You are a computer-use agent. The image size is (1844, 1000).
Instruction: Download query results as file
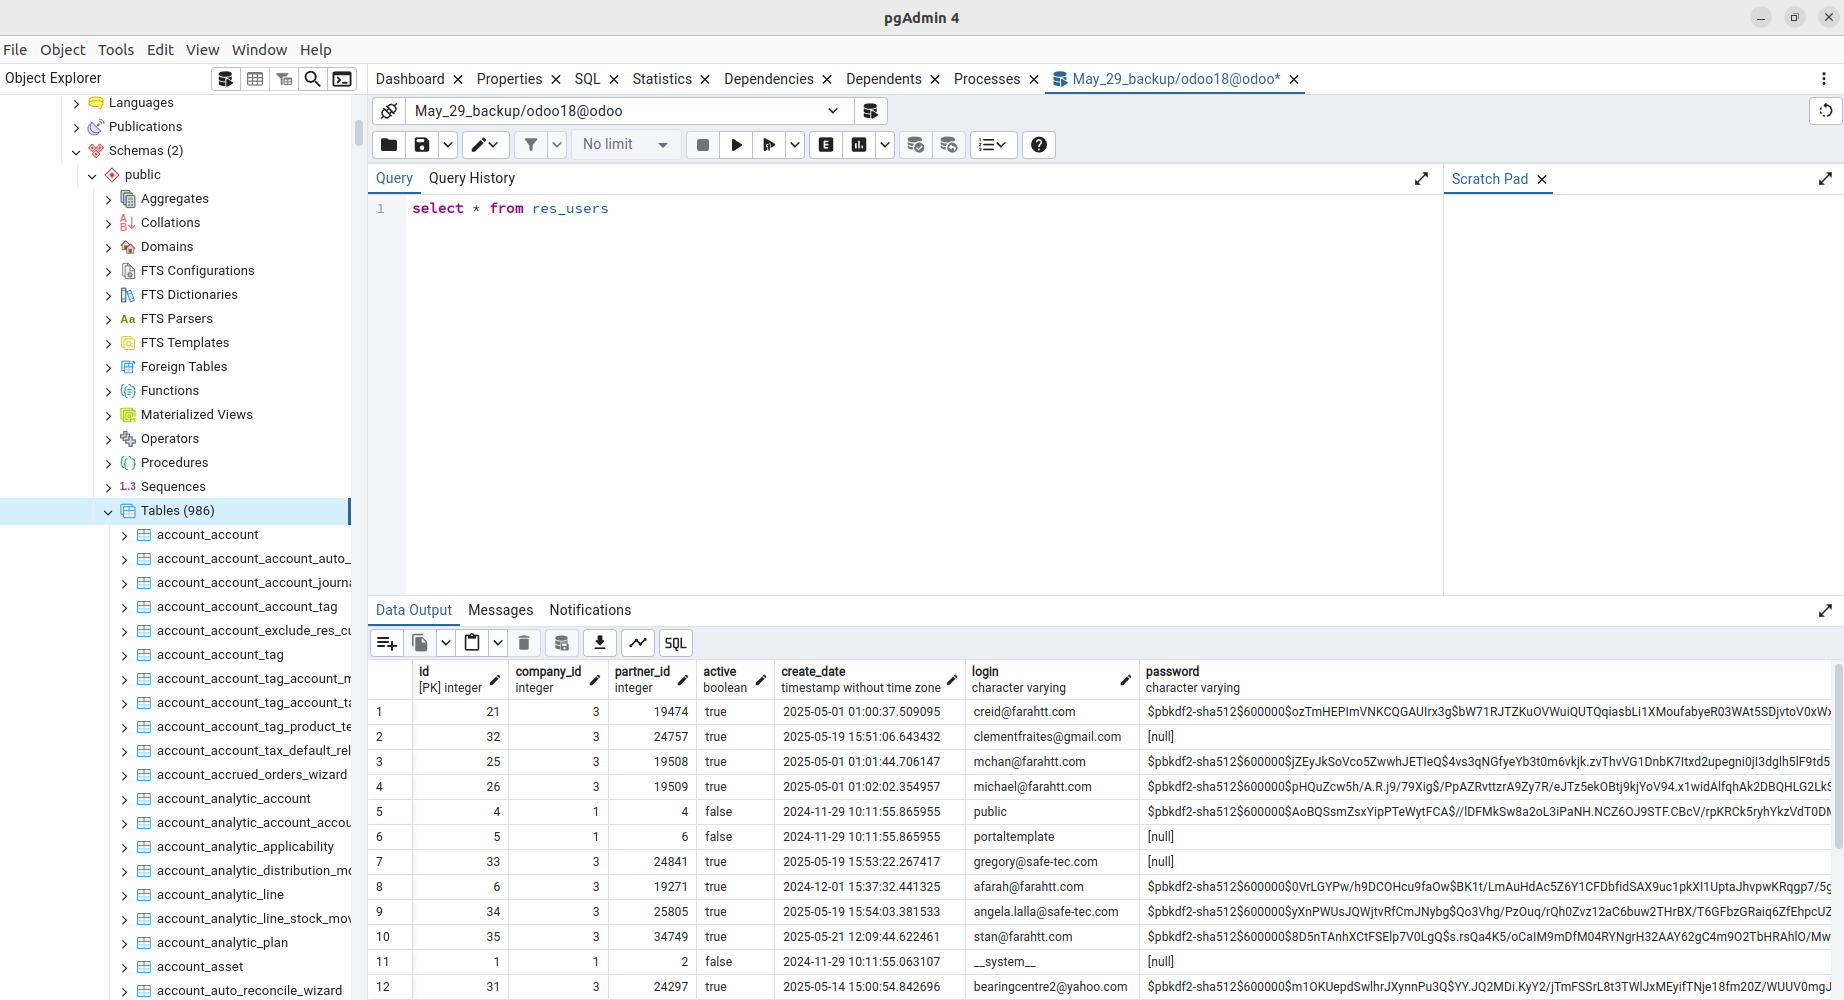599,643
